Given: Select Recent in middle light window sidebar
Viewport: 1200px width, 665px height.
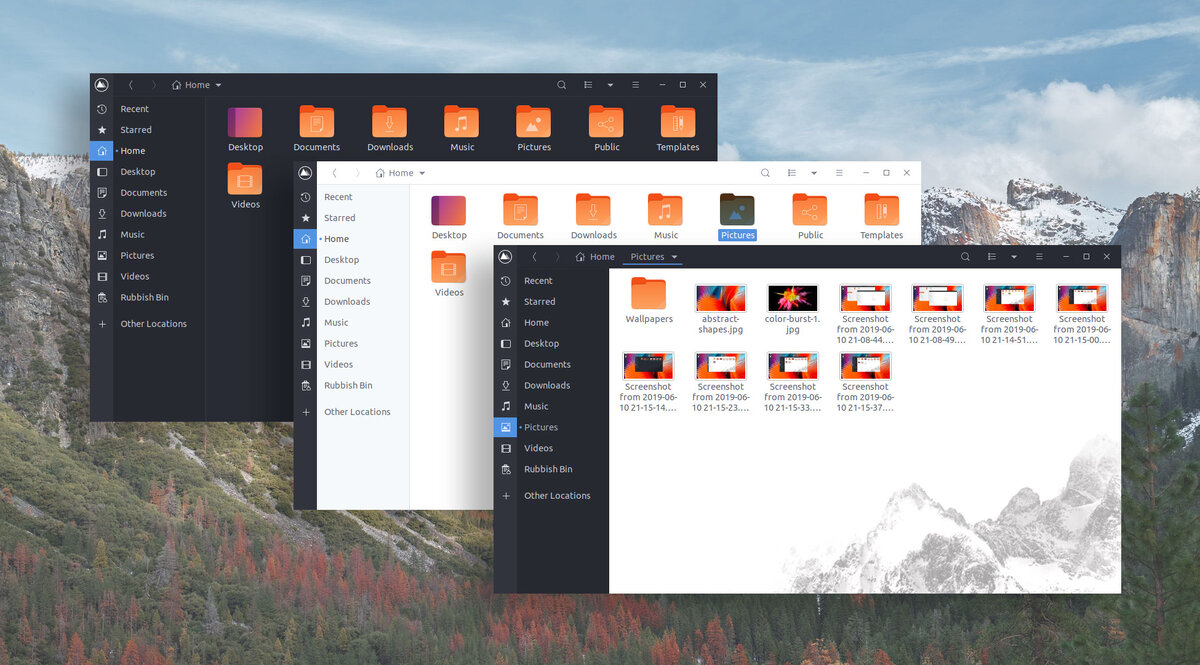Looking at the screenshot, I should coord(338,197).
